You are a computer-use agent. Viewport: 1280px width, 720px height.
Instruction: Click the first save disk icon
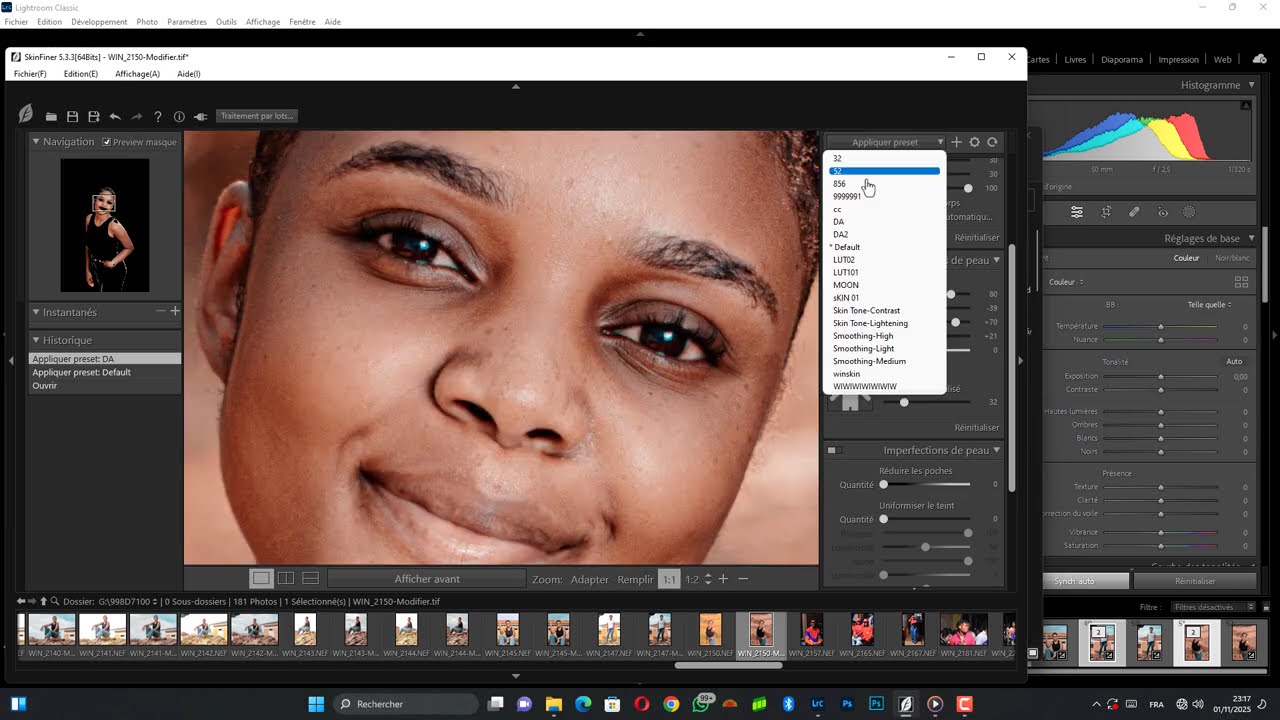point(72,117)
